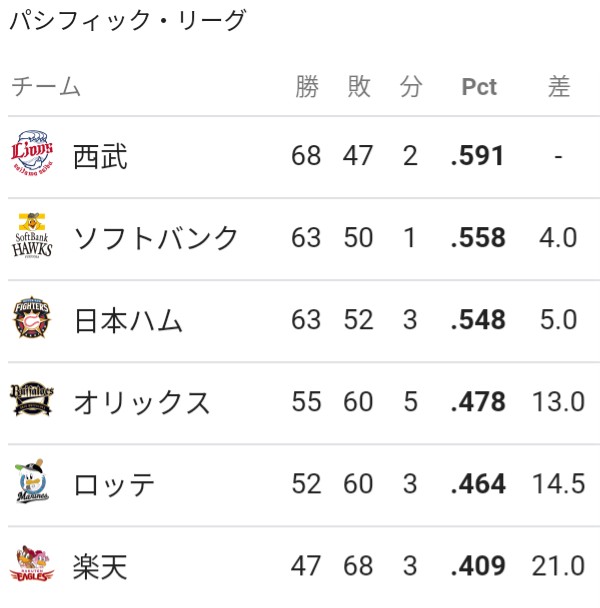
Task: Select the ロッテ team name
Action: [114, 485]
